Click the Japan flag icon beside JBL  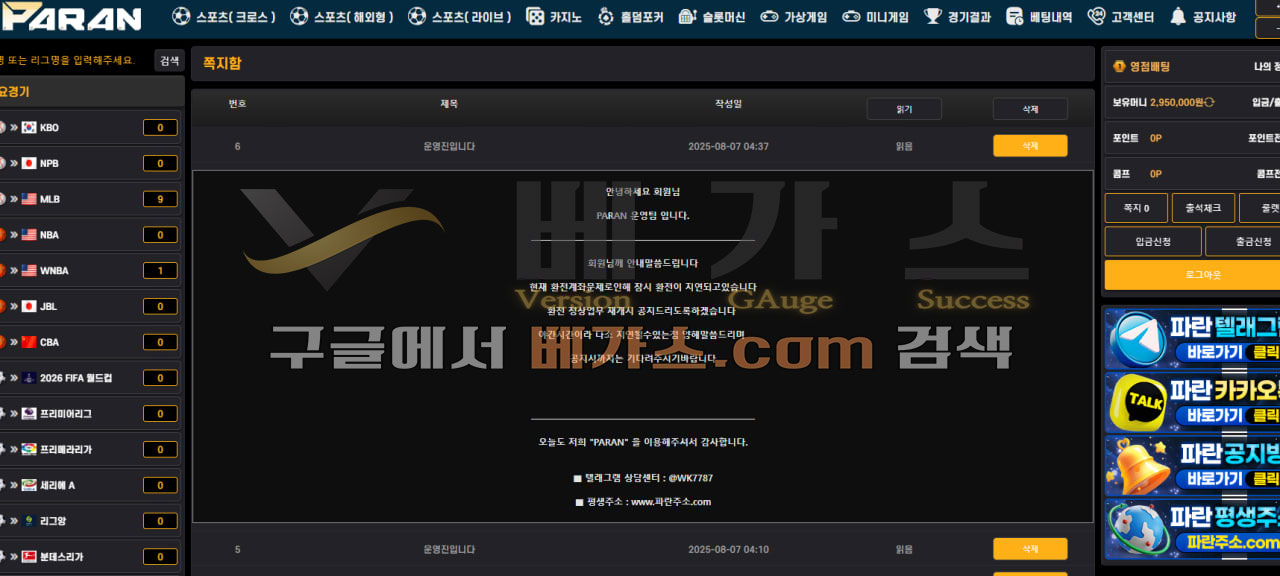tap(29, 306)
